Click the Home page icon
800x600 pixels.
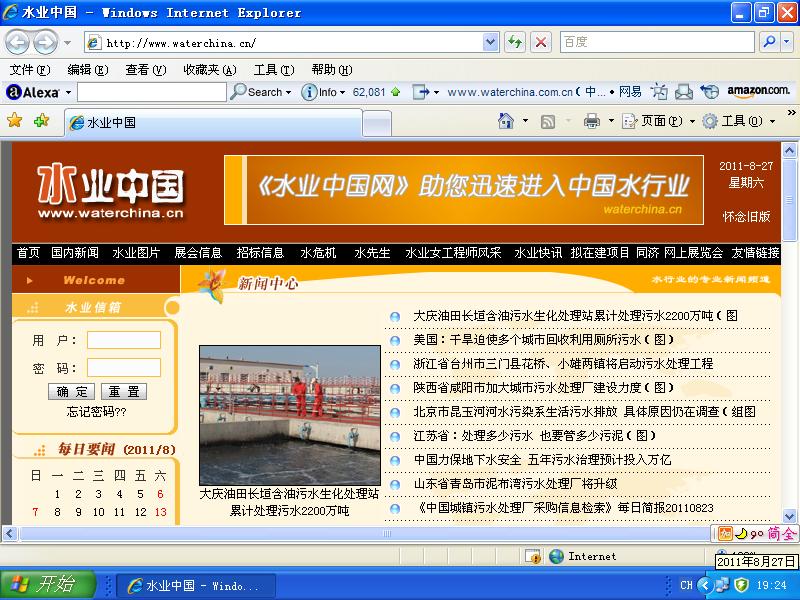point(506,121)
